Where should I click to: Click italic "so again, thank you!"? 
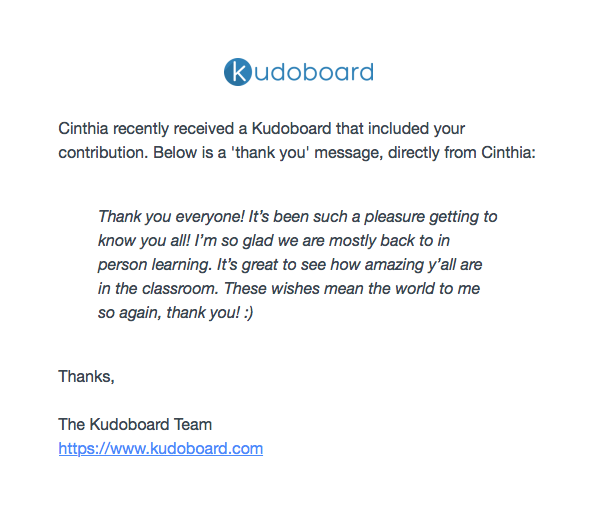[169, 313]
